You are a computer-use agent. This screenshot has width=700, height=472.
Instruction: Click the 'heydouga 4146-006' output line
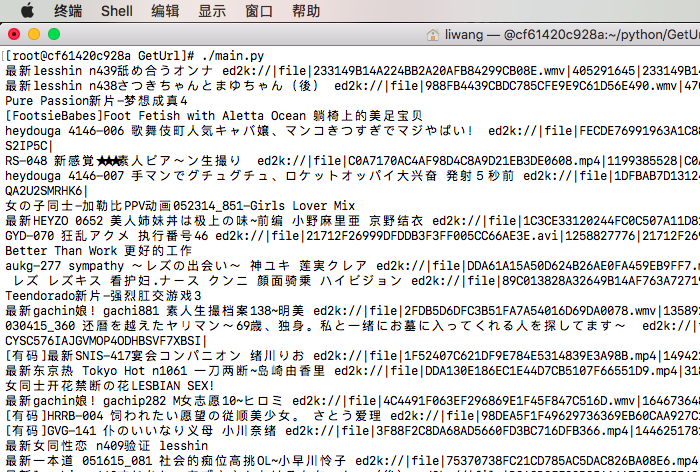[353, 131]
